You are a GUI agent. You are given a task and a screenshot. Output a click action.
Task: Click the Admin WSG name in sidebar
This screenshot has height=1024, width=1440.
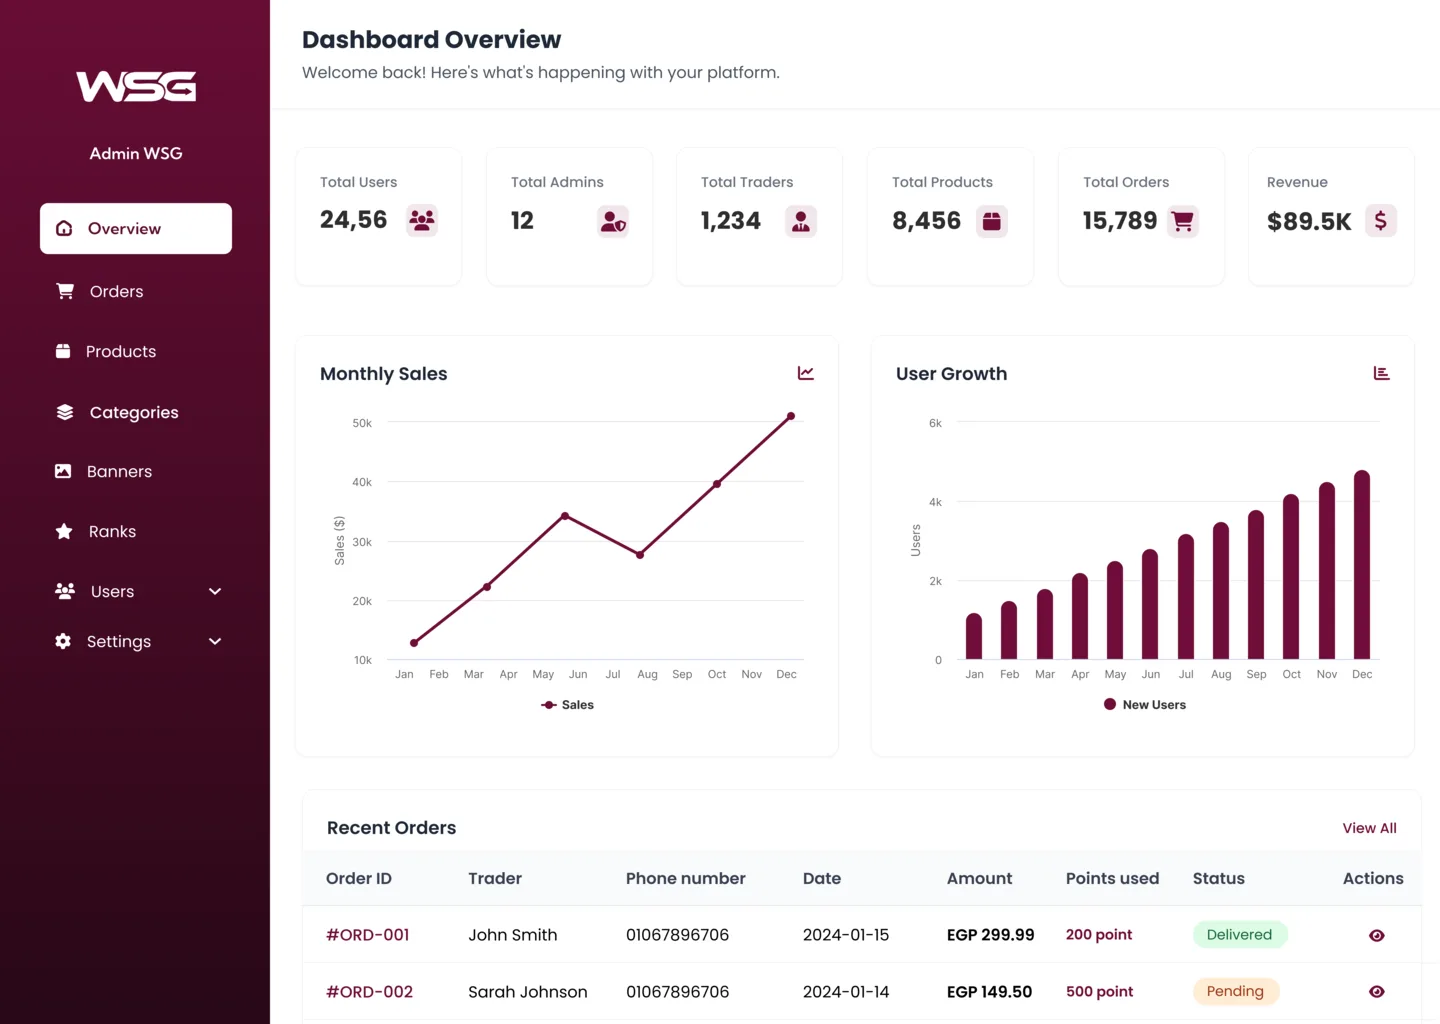point(136,153)
